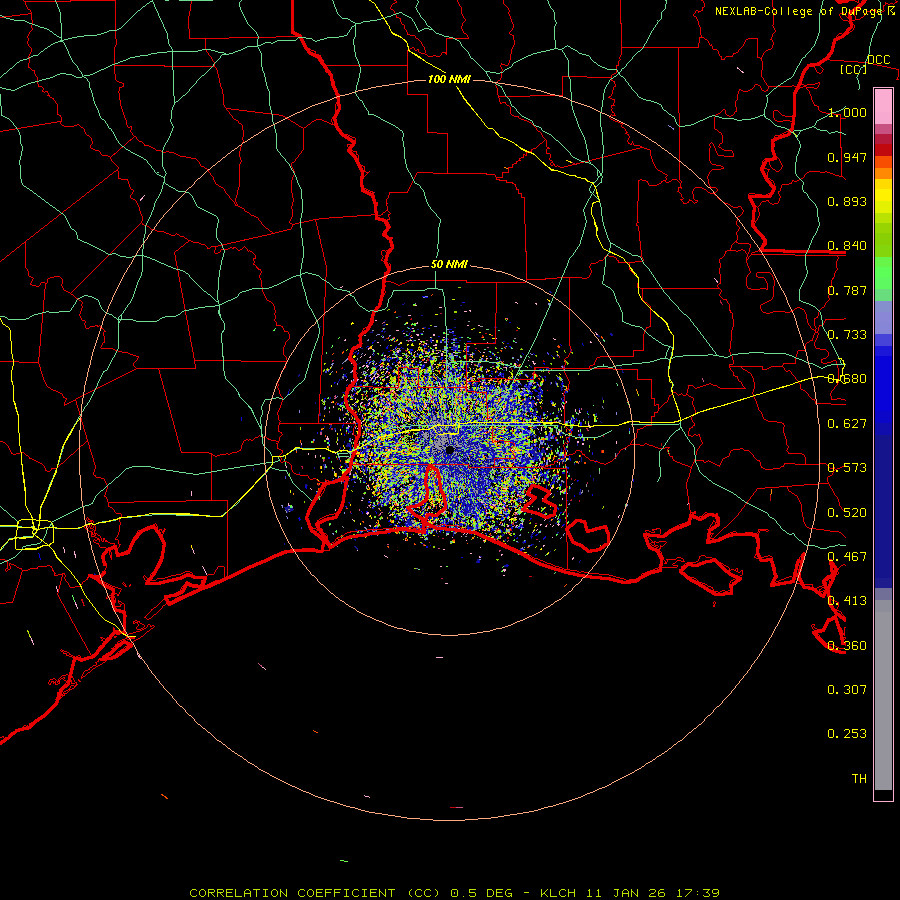Click the 0.413 scale value

(847, 601)
